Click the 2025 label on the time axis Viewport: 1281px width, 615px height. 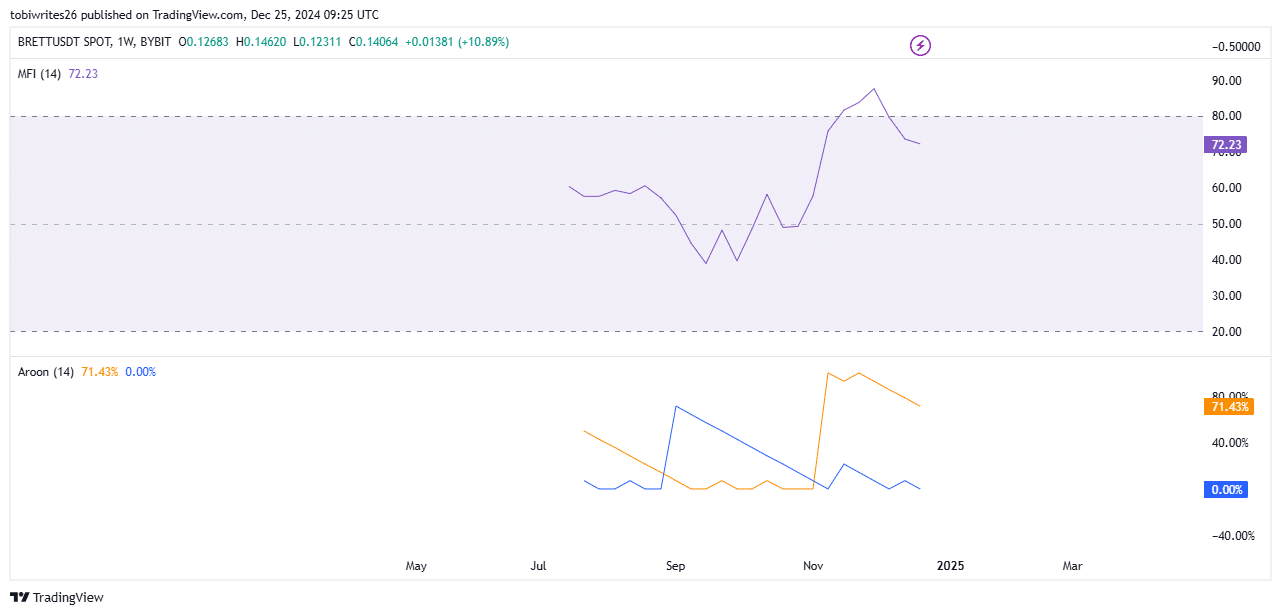point(950,566)
